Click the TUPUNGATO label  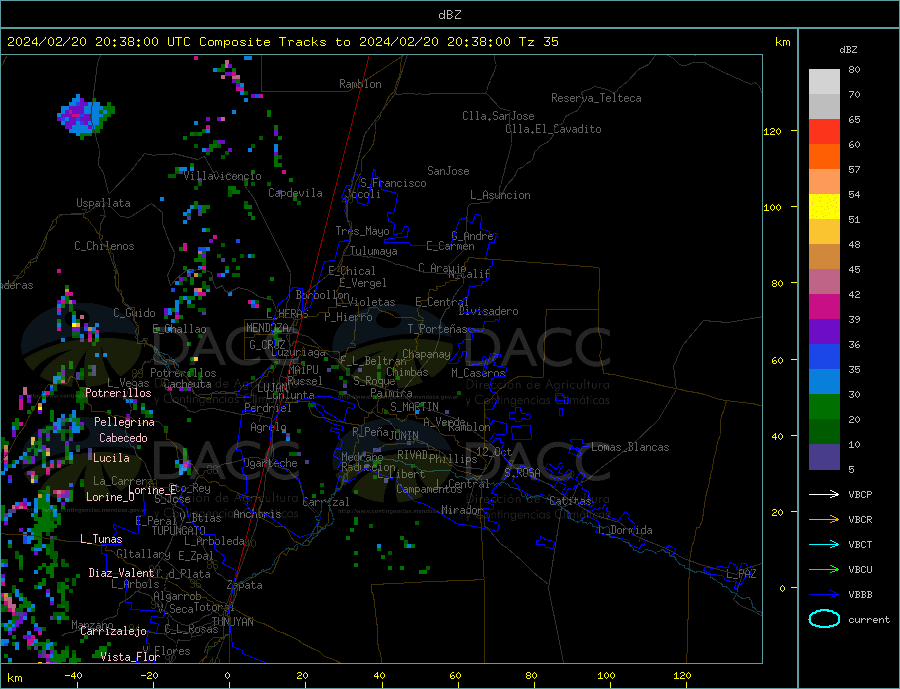pos(178,531)
